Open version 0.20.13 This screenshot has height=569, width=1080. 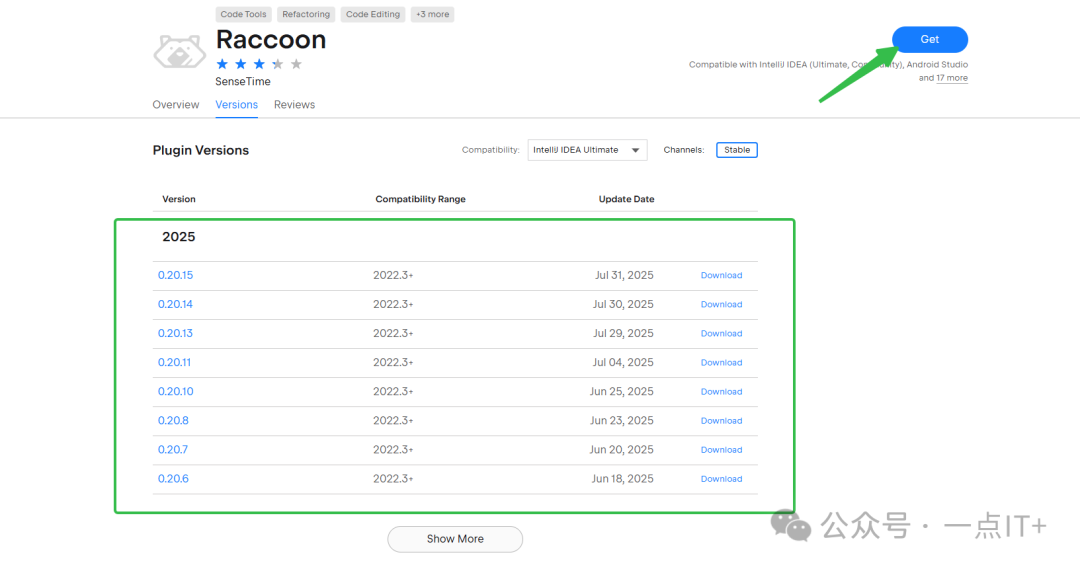point(175,333)
